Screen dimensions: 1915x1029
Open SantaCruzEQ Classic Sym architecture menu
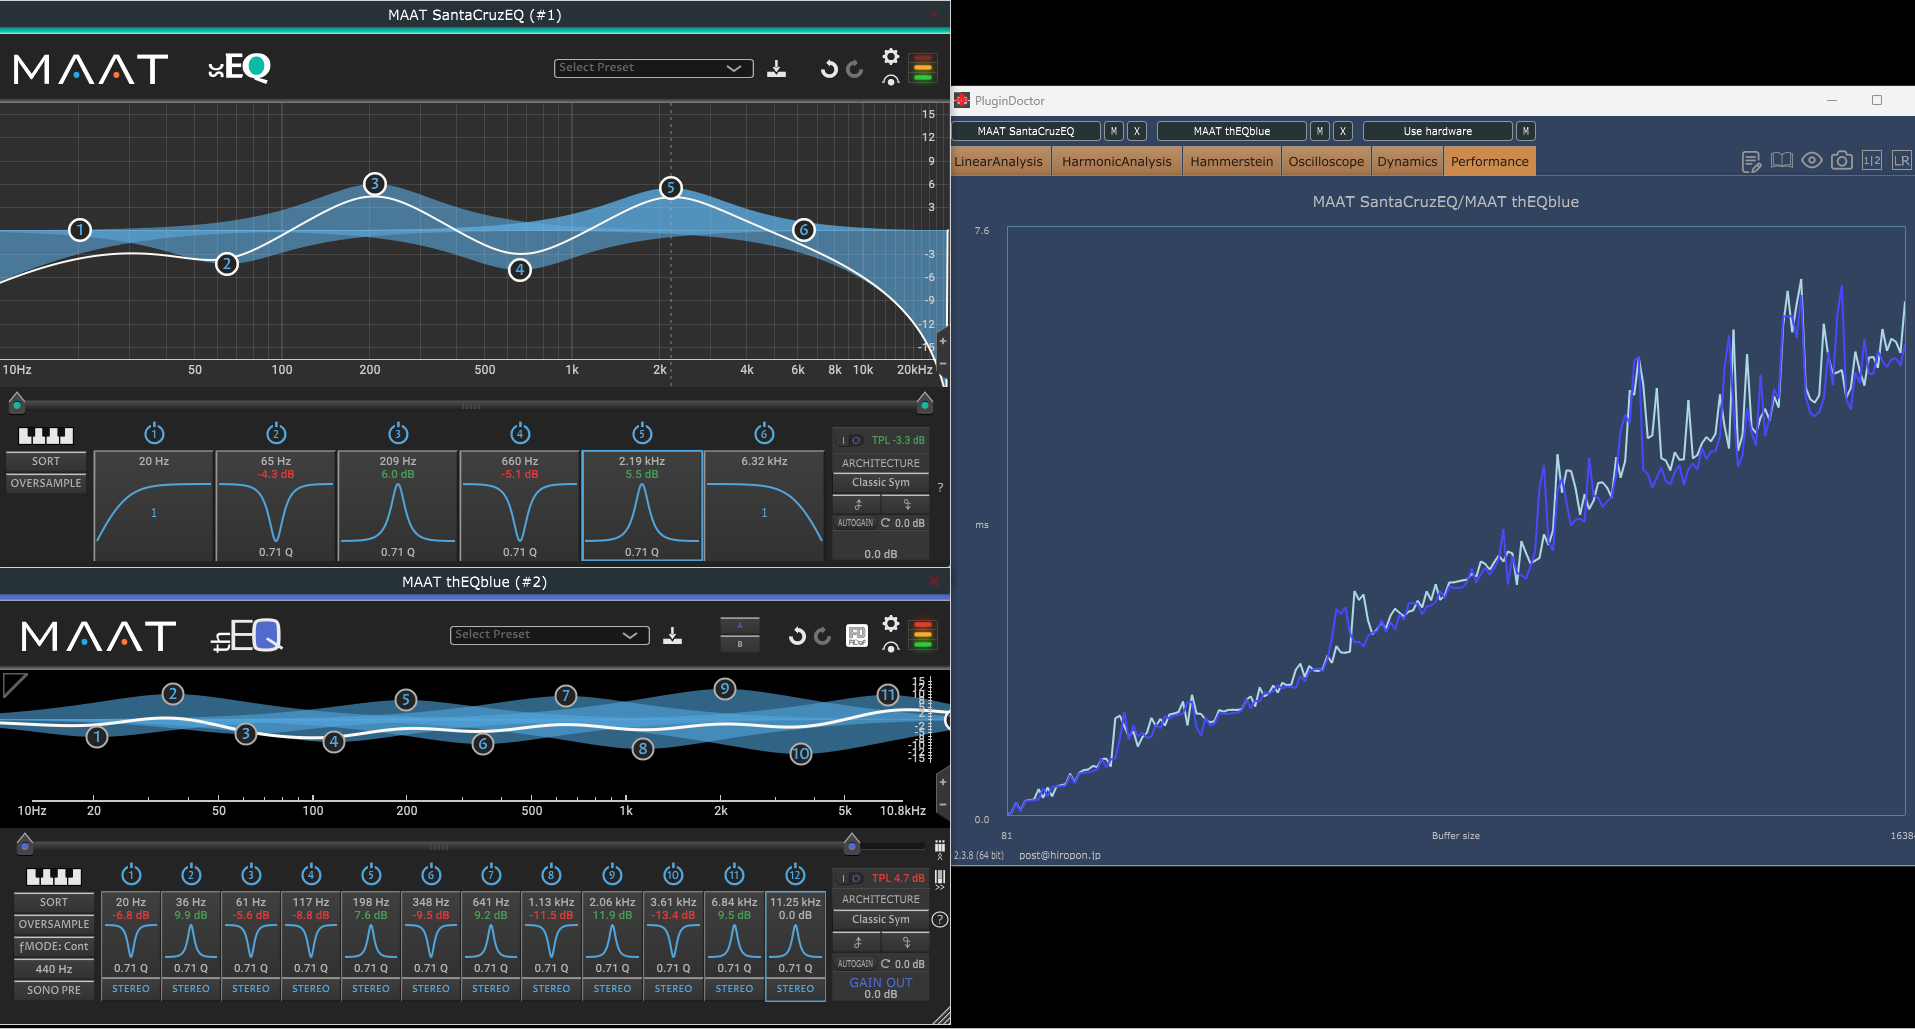point(881,482)
